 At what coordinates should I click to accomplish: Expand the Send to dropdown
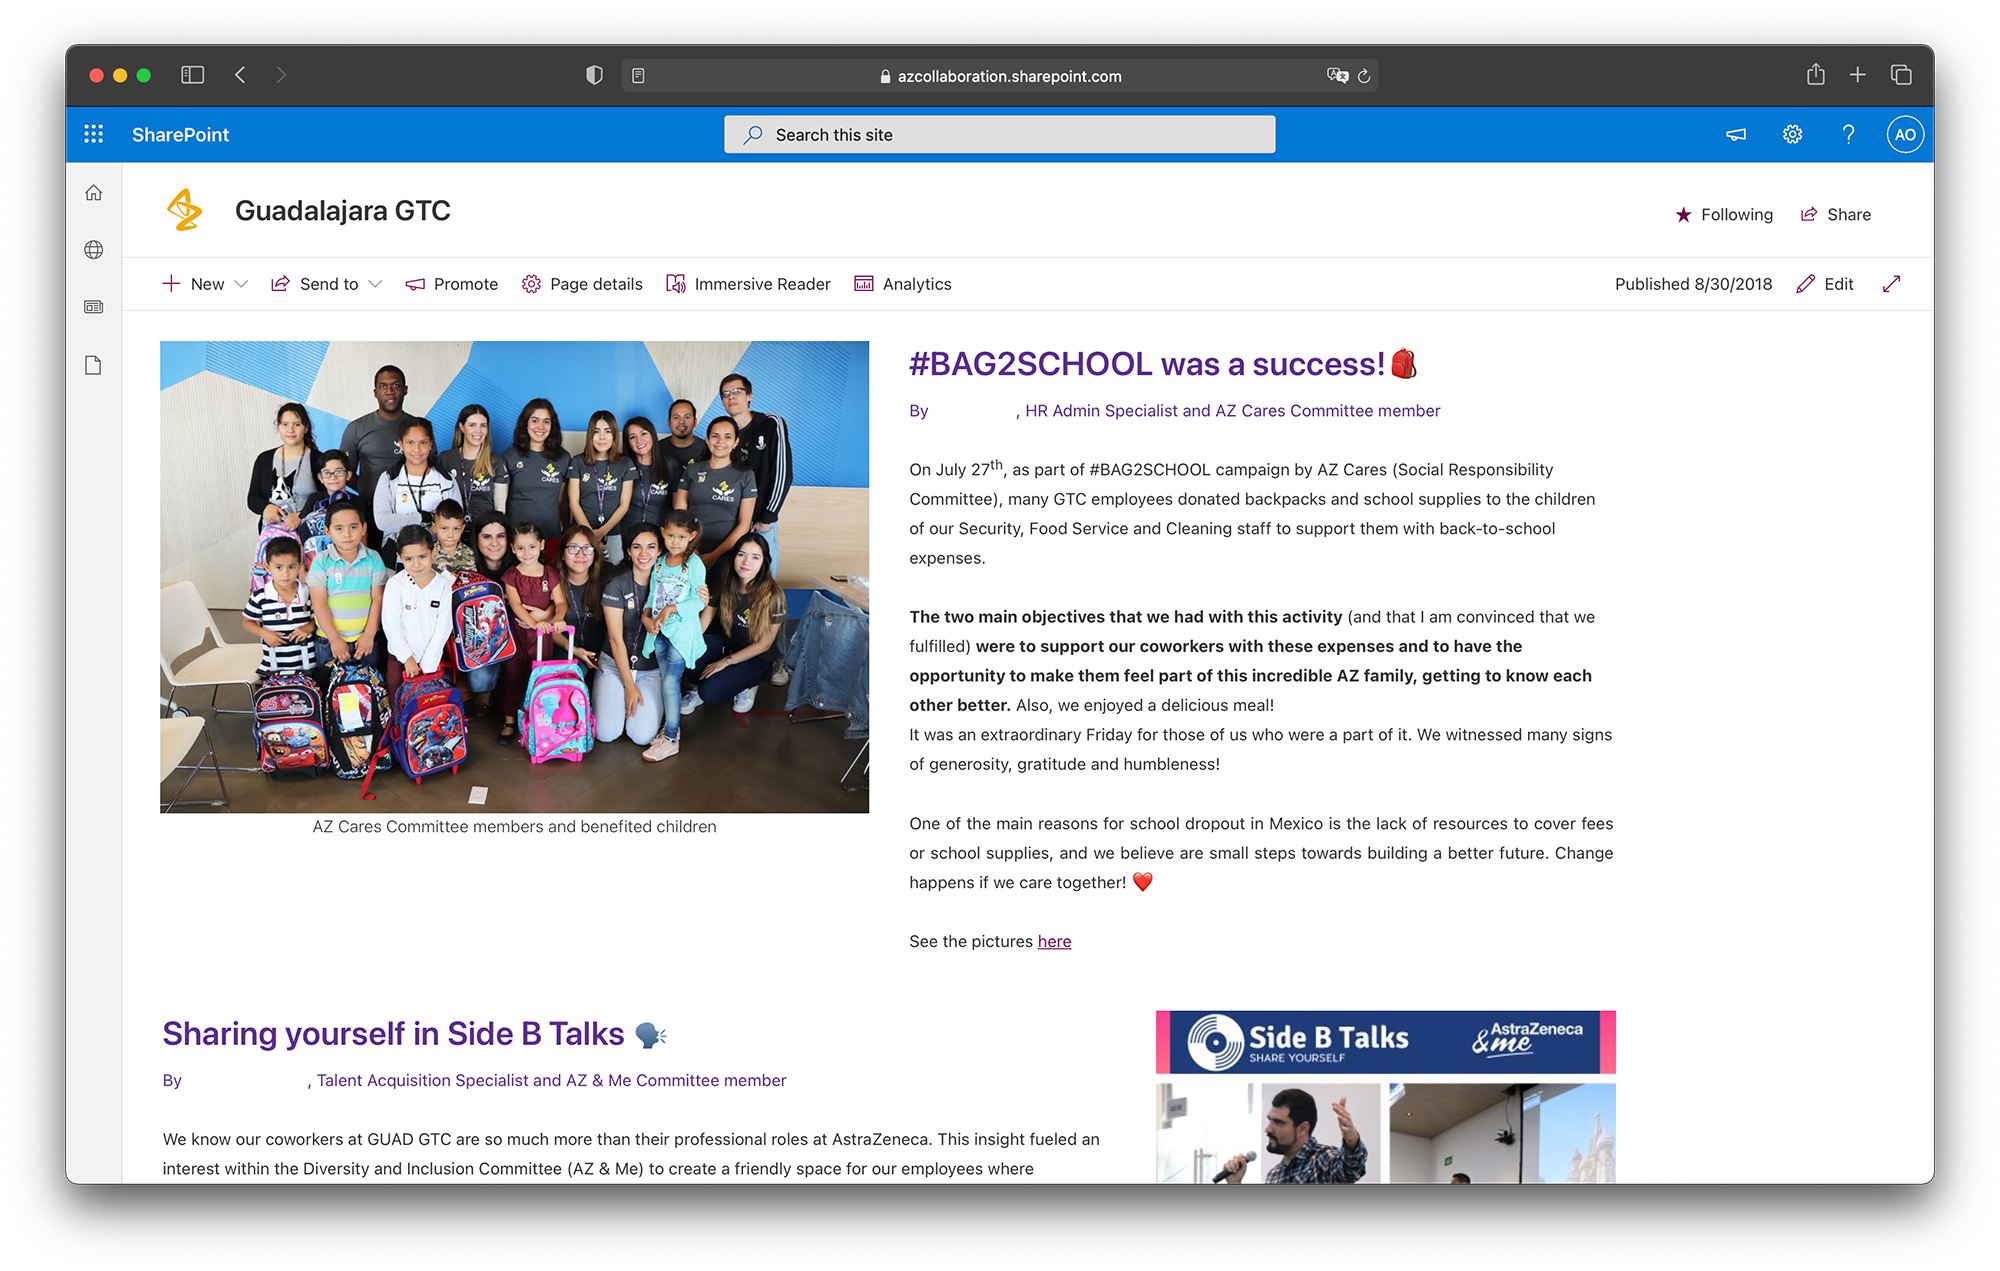[327, 284]
